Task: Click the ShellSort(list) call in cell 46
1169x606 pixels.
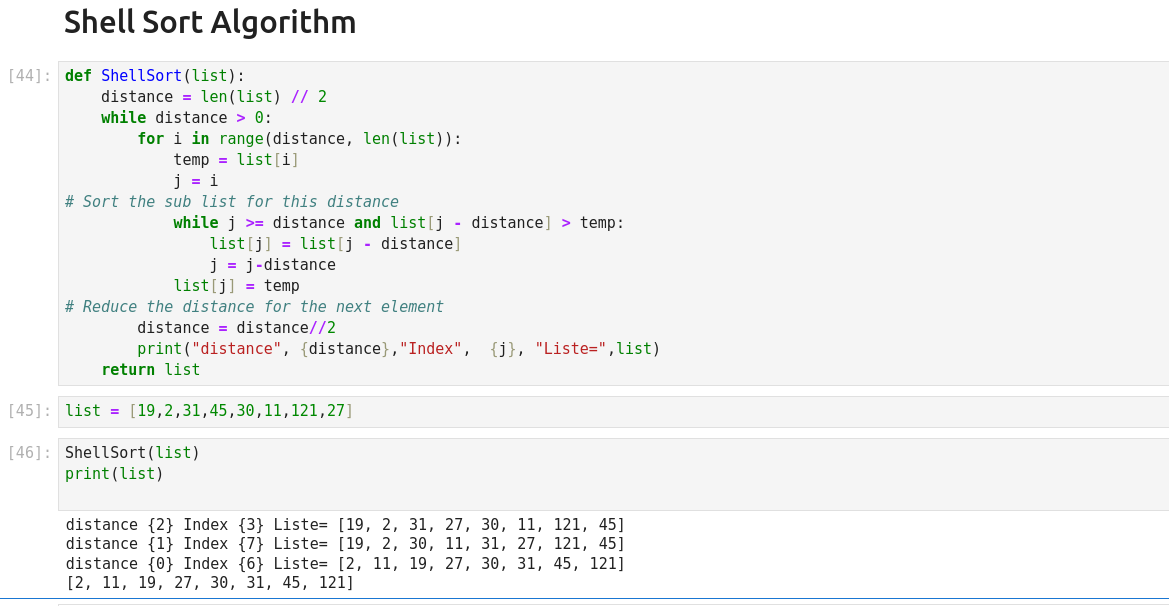Action: click(x=132, y=453)
